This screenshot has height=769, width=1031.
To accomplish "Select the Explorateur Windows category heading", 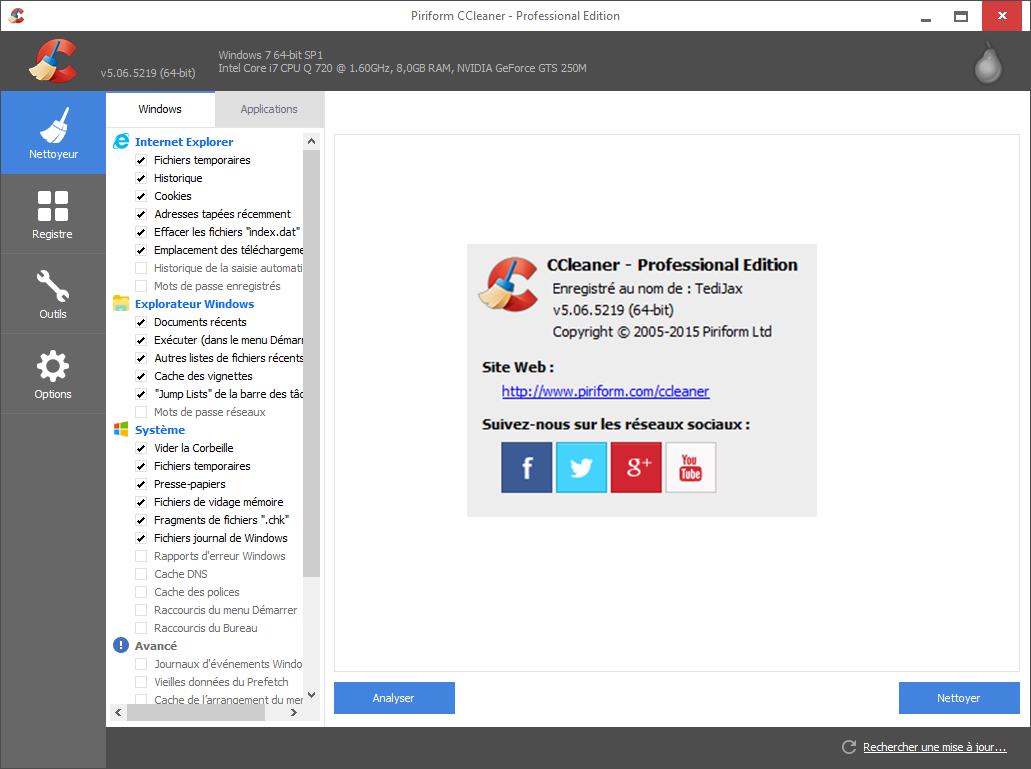I will [195, 304].
